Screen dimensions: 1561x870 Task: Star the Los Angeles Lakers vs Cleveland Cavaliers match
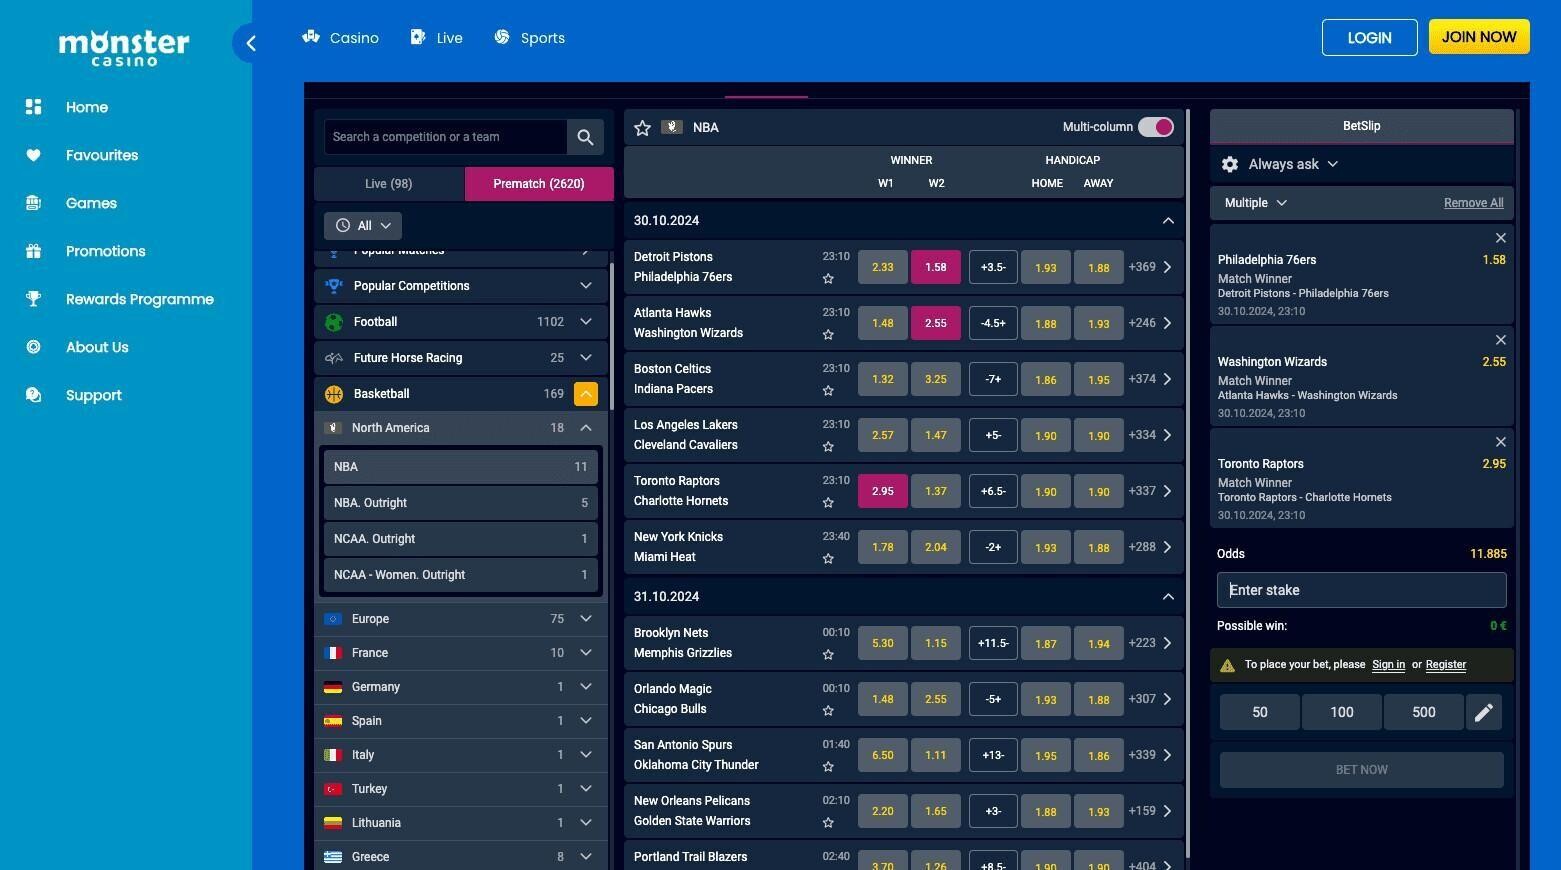828,447
